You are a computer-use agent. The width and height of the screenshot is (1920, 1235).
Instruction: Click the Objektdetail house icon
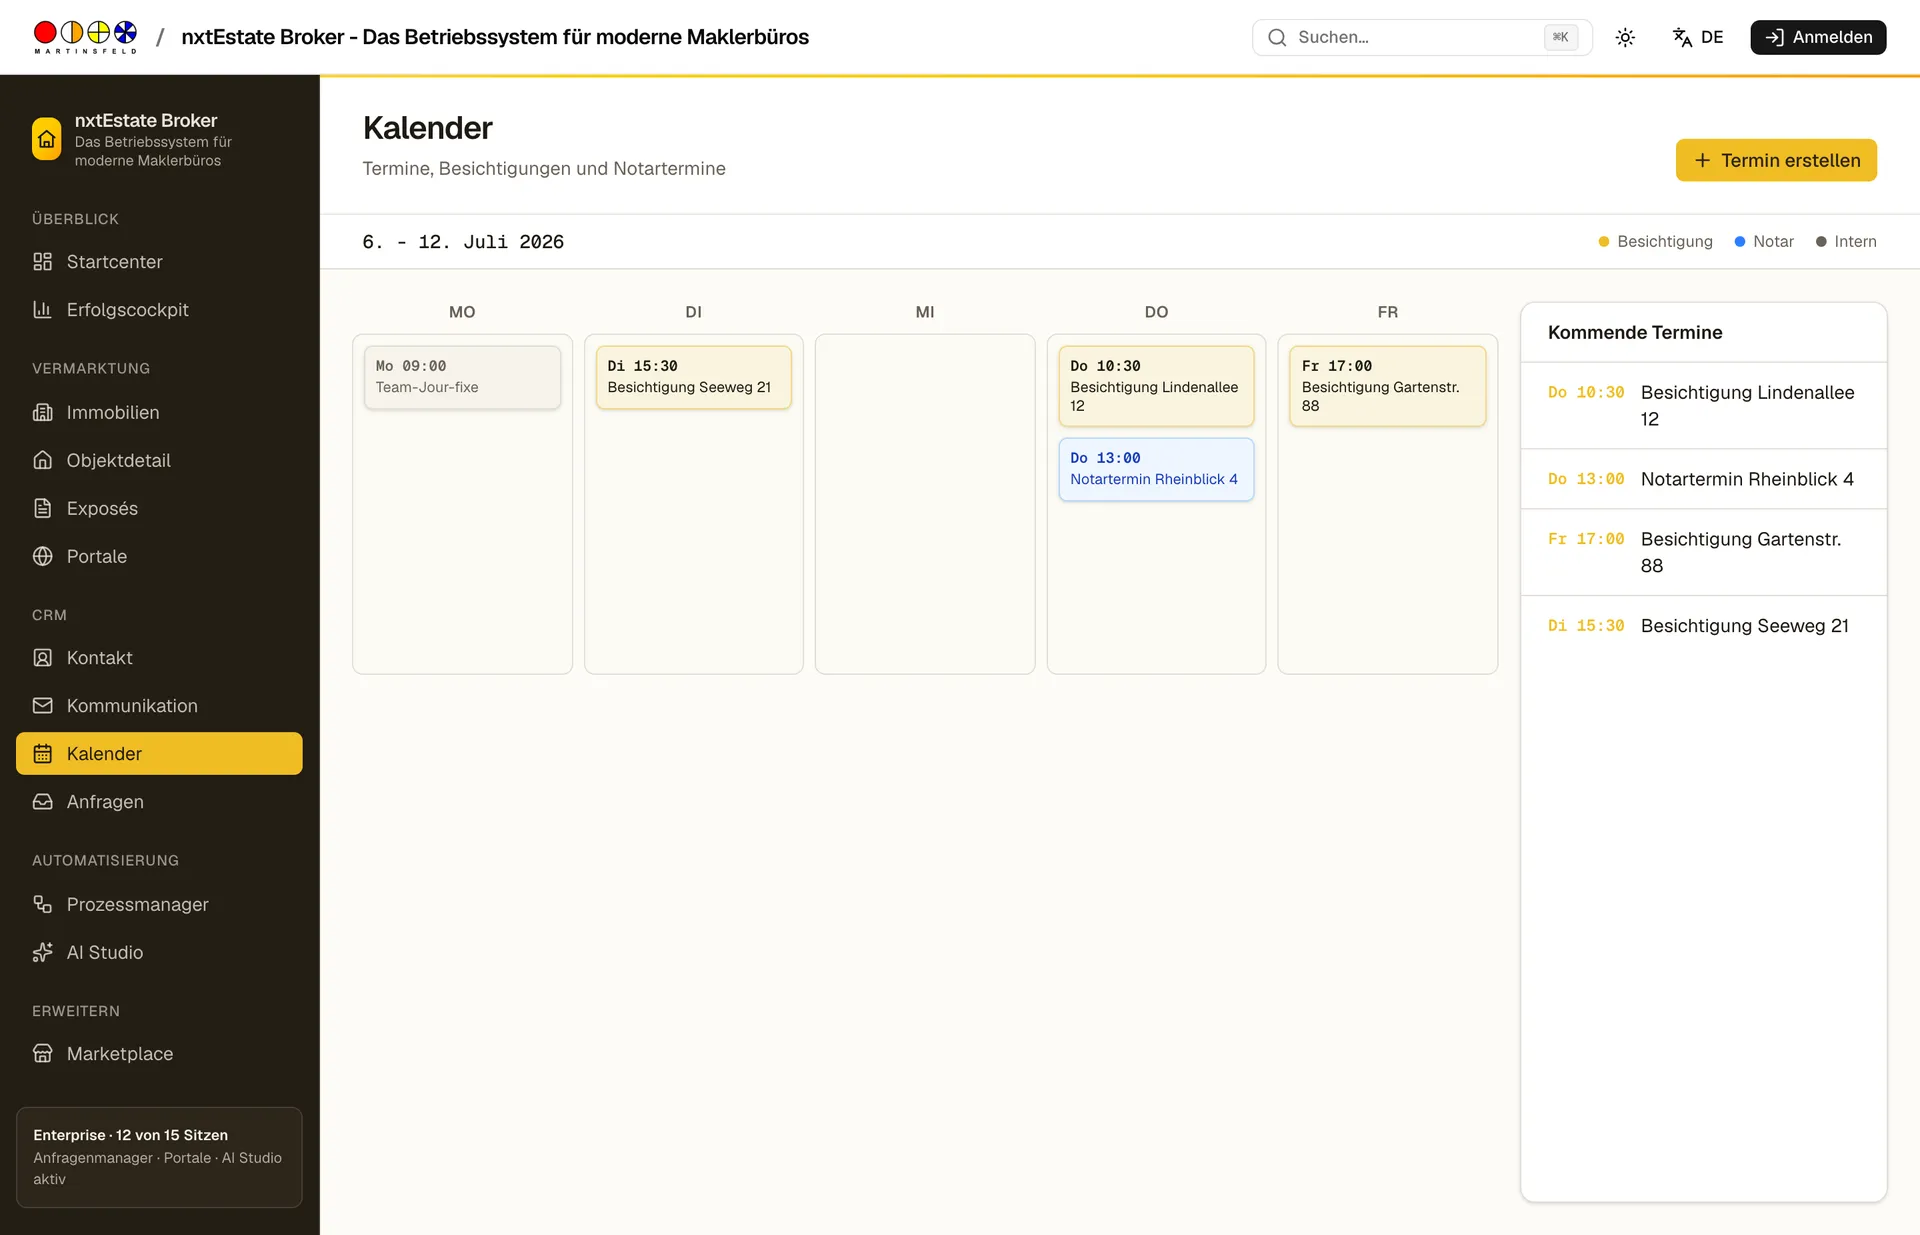pyautogui.click(x=42, y=460)
